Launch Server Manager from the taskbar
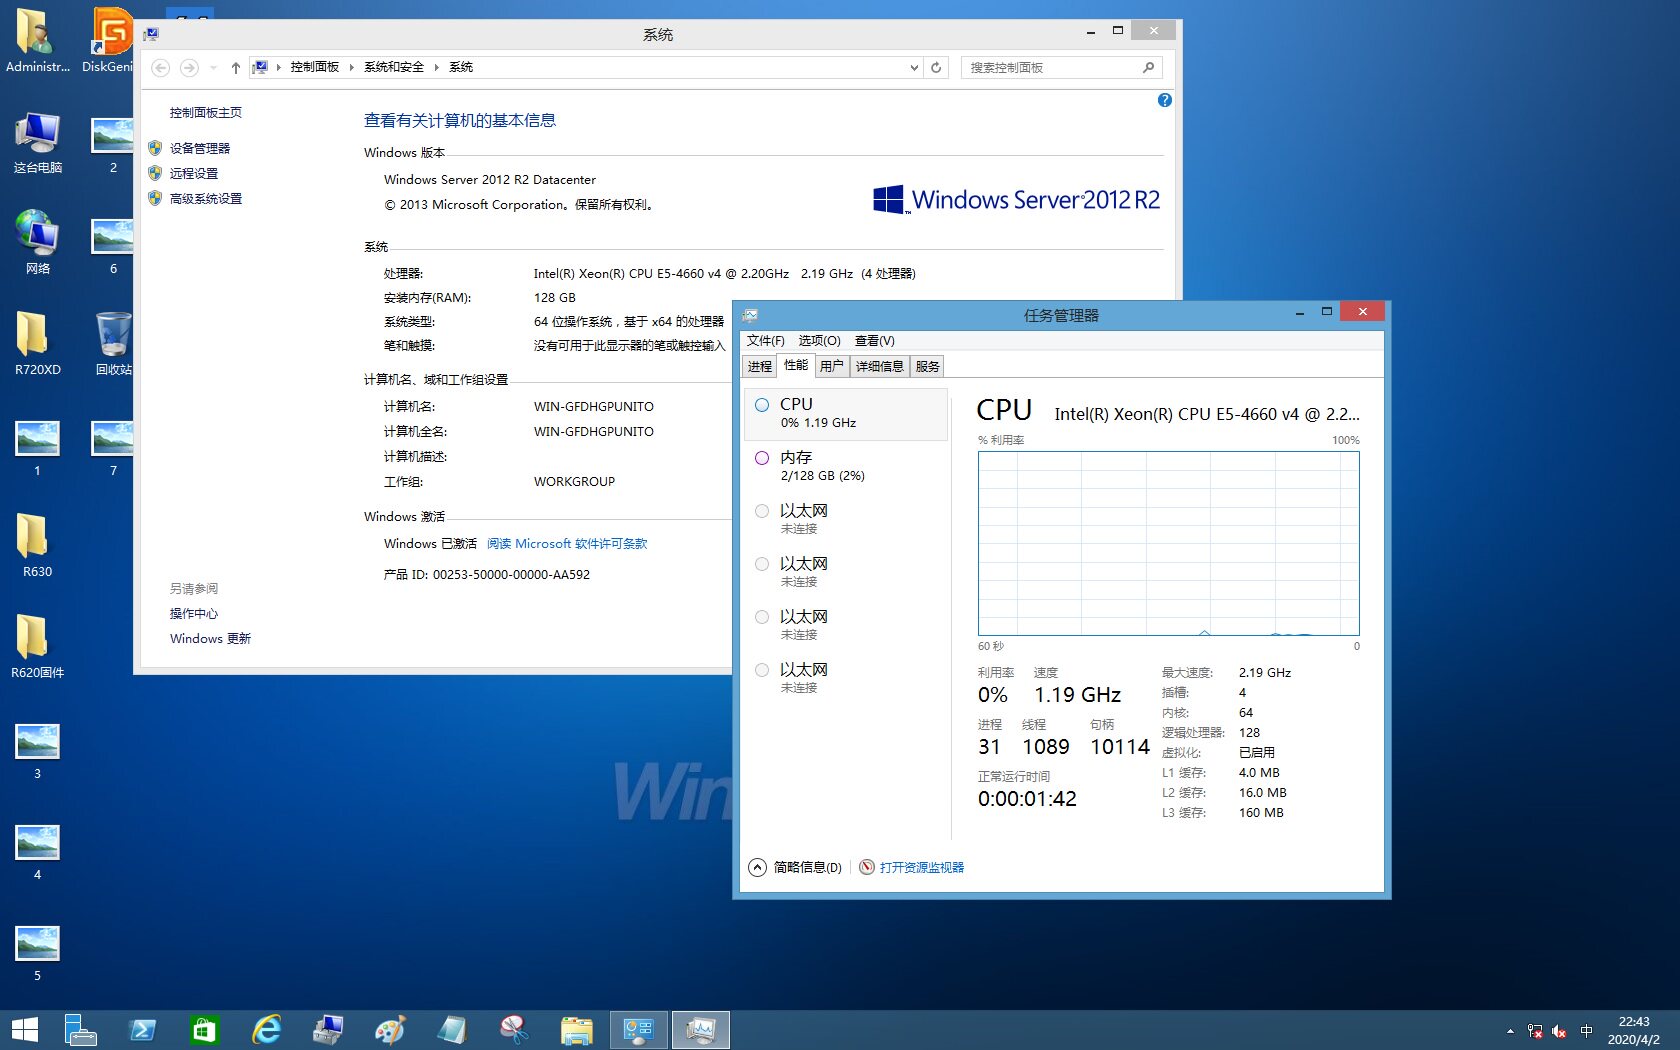The image size is (1680, 1050). tap(80, 1030)
